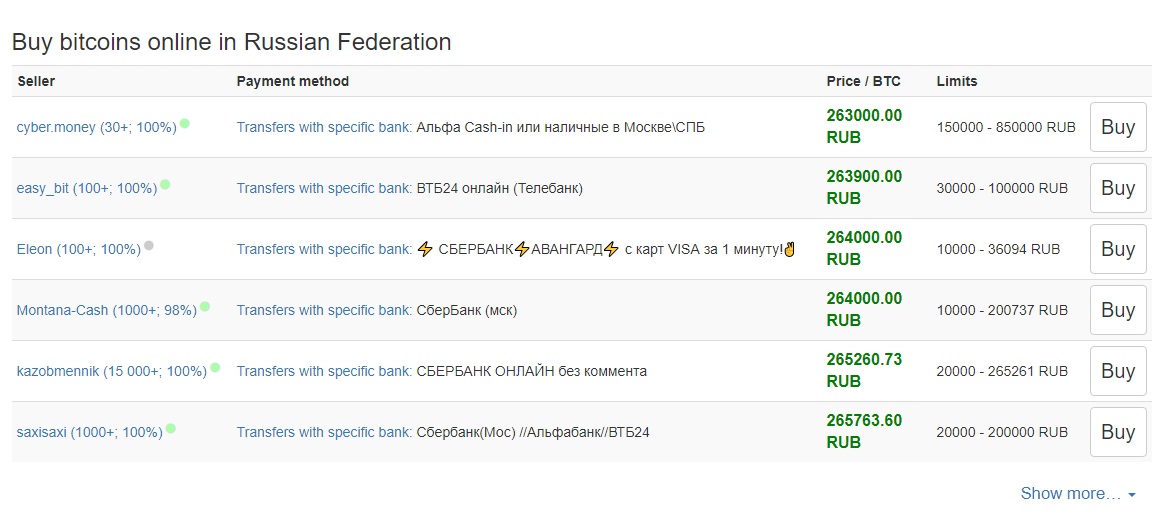
Task: Click grey offline status dot beside Eleon
Action: [x=149, y=246]
